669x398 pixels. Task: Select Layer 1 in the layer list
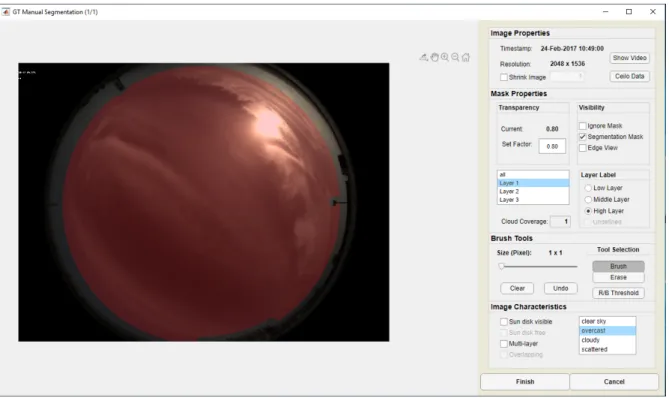tap(533, 183)
